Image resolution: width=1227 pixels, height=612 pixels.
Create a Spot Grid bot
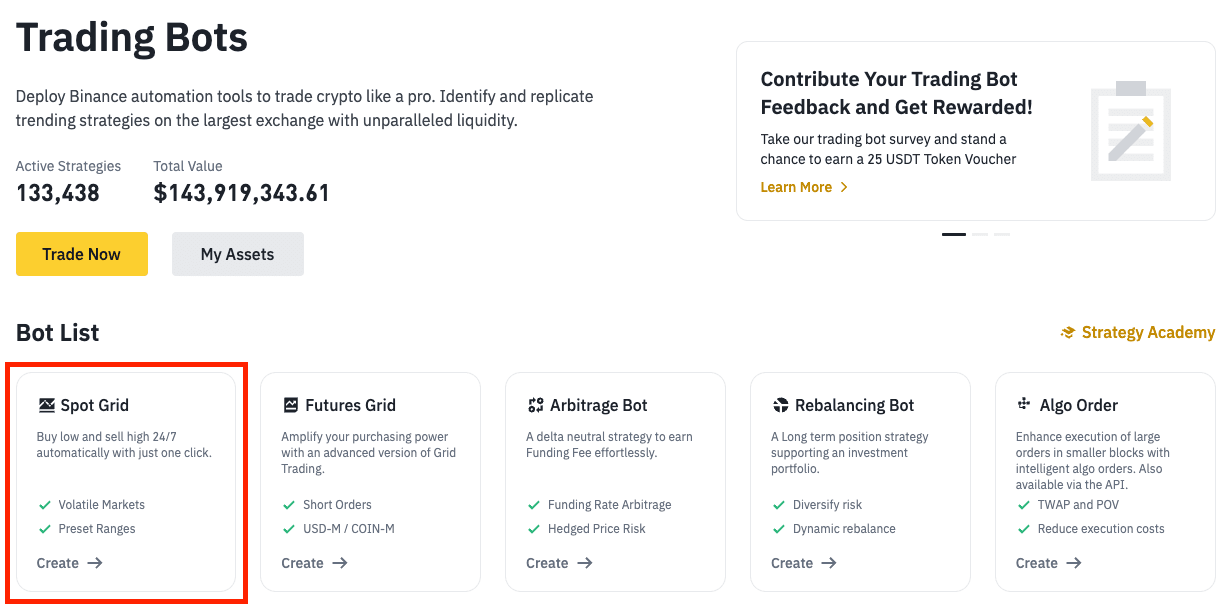point(69,563)
